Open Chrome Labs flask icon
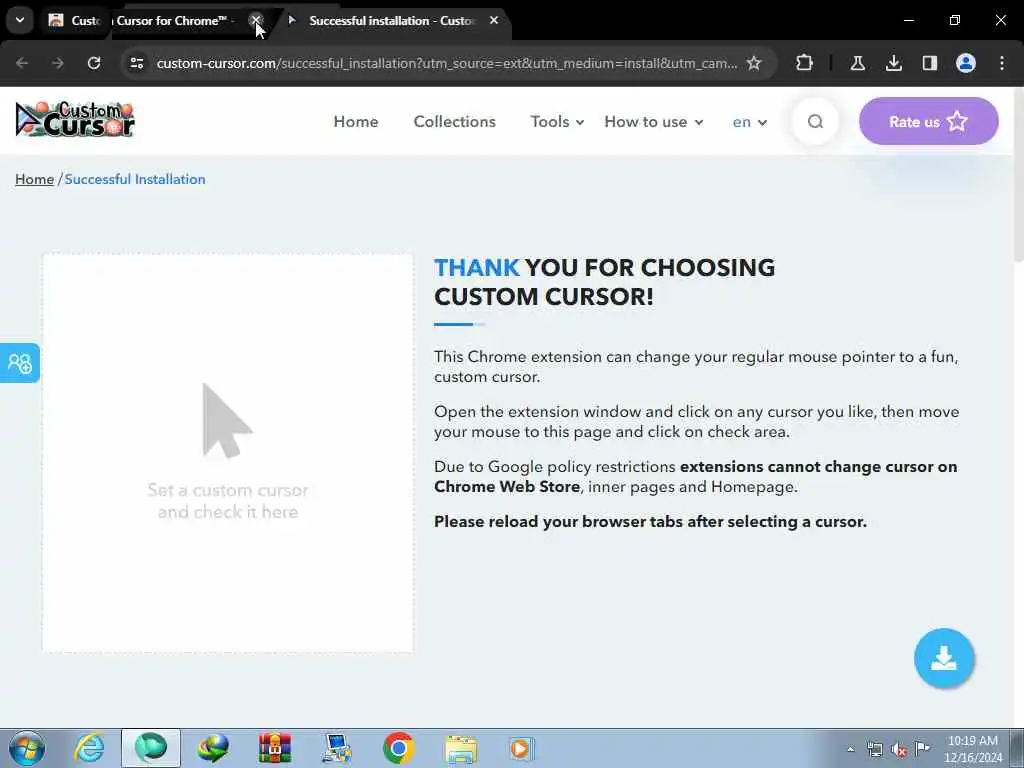The width and height of the screenshot is (1024, 768). [x=857, y=63]
